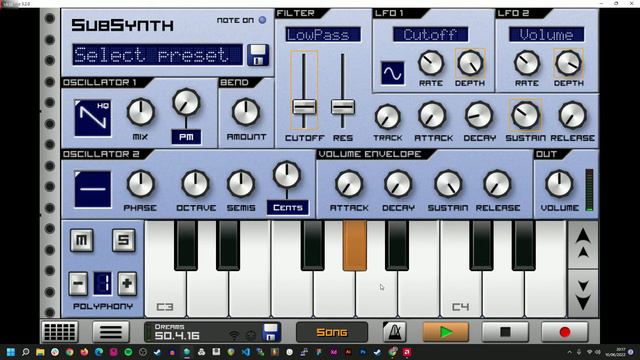Open the main menu hamburger button

point(111,332)
